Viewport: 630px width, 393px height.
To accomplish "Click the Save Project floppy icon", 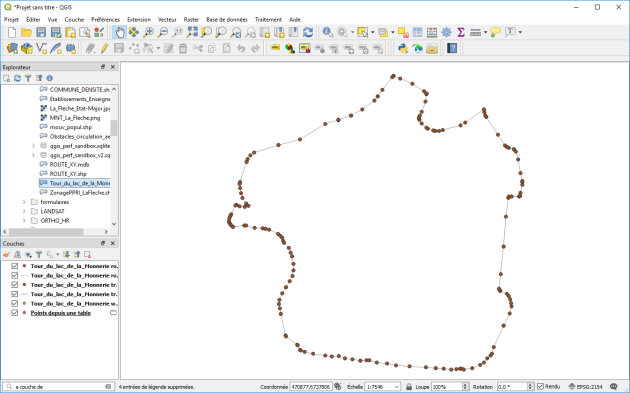I will click(x=41, y=32).
